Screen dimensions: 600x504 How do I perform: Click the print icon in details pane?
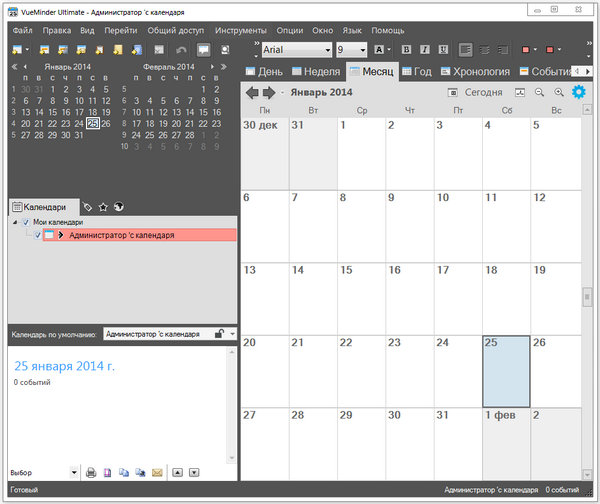coord(91,472)
